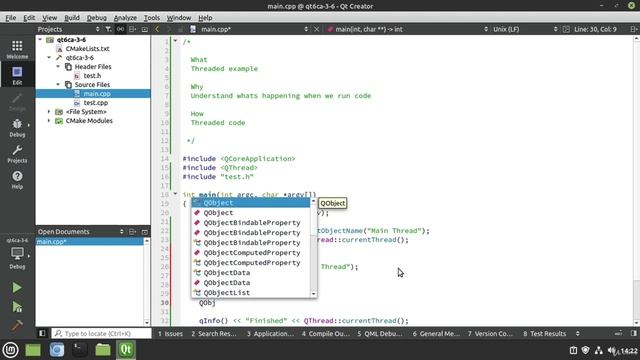
Task: Click the completion popup scrollbar down arrow
Action: [313, 293]
